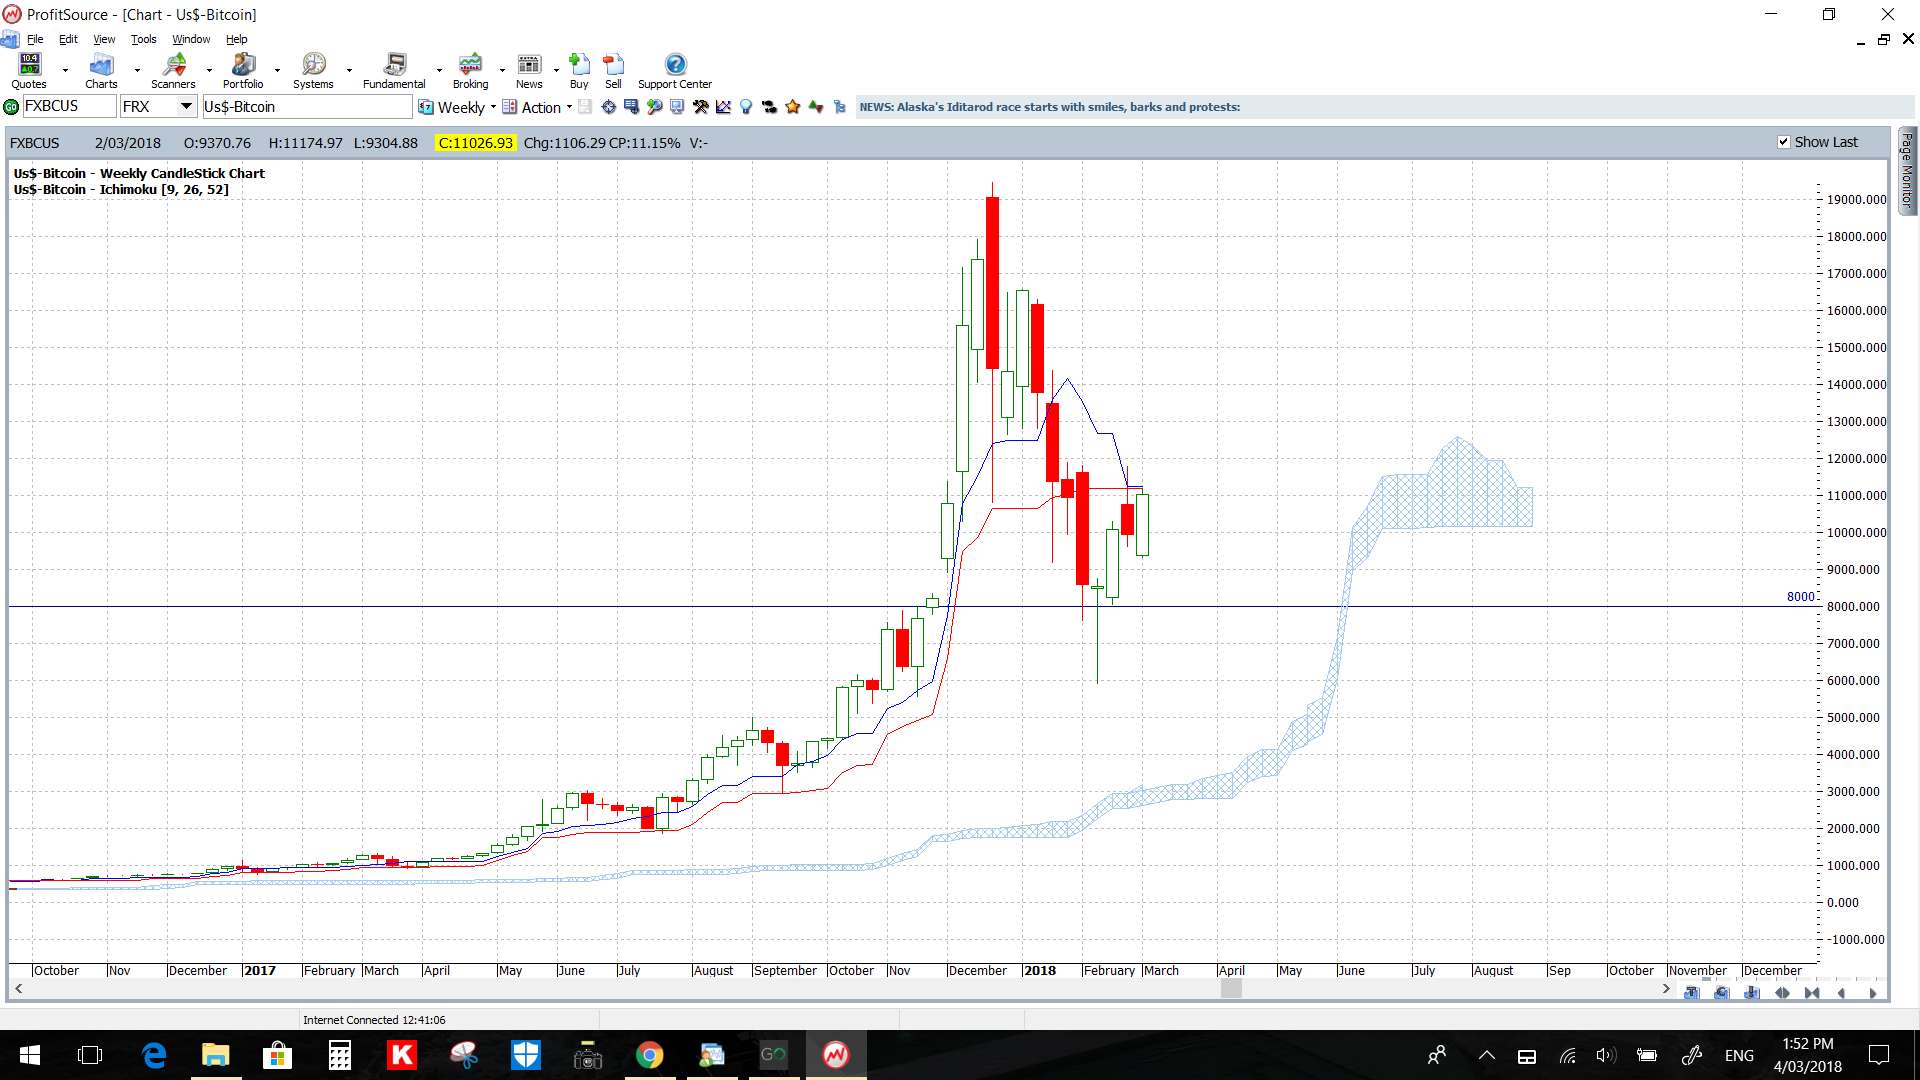
Task: Open the Broking module
Action: [x=470, y=71]
